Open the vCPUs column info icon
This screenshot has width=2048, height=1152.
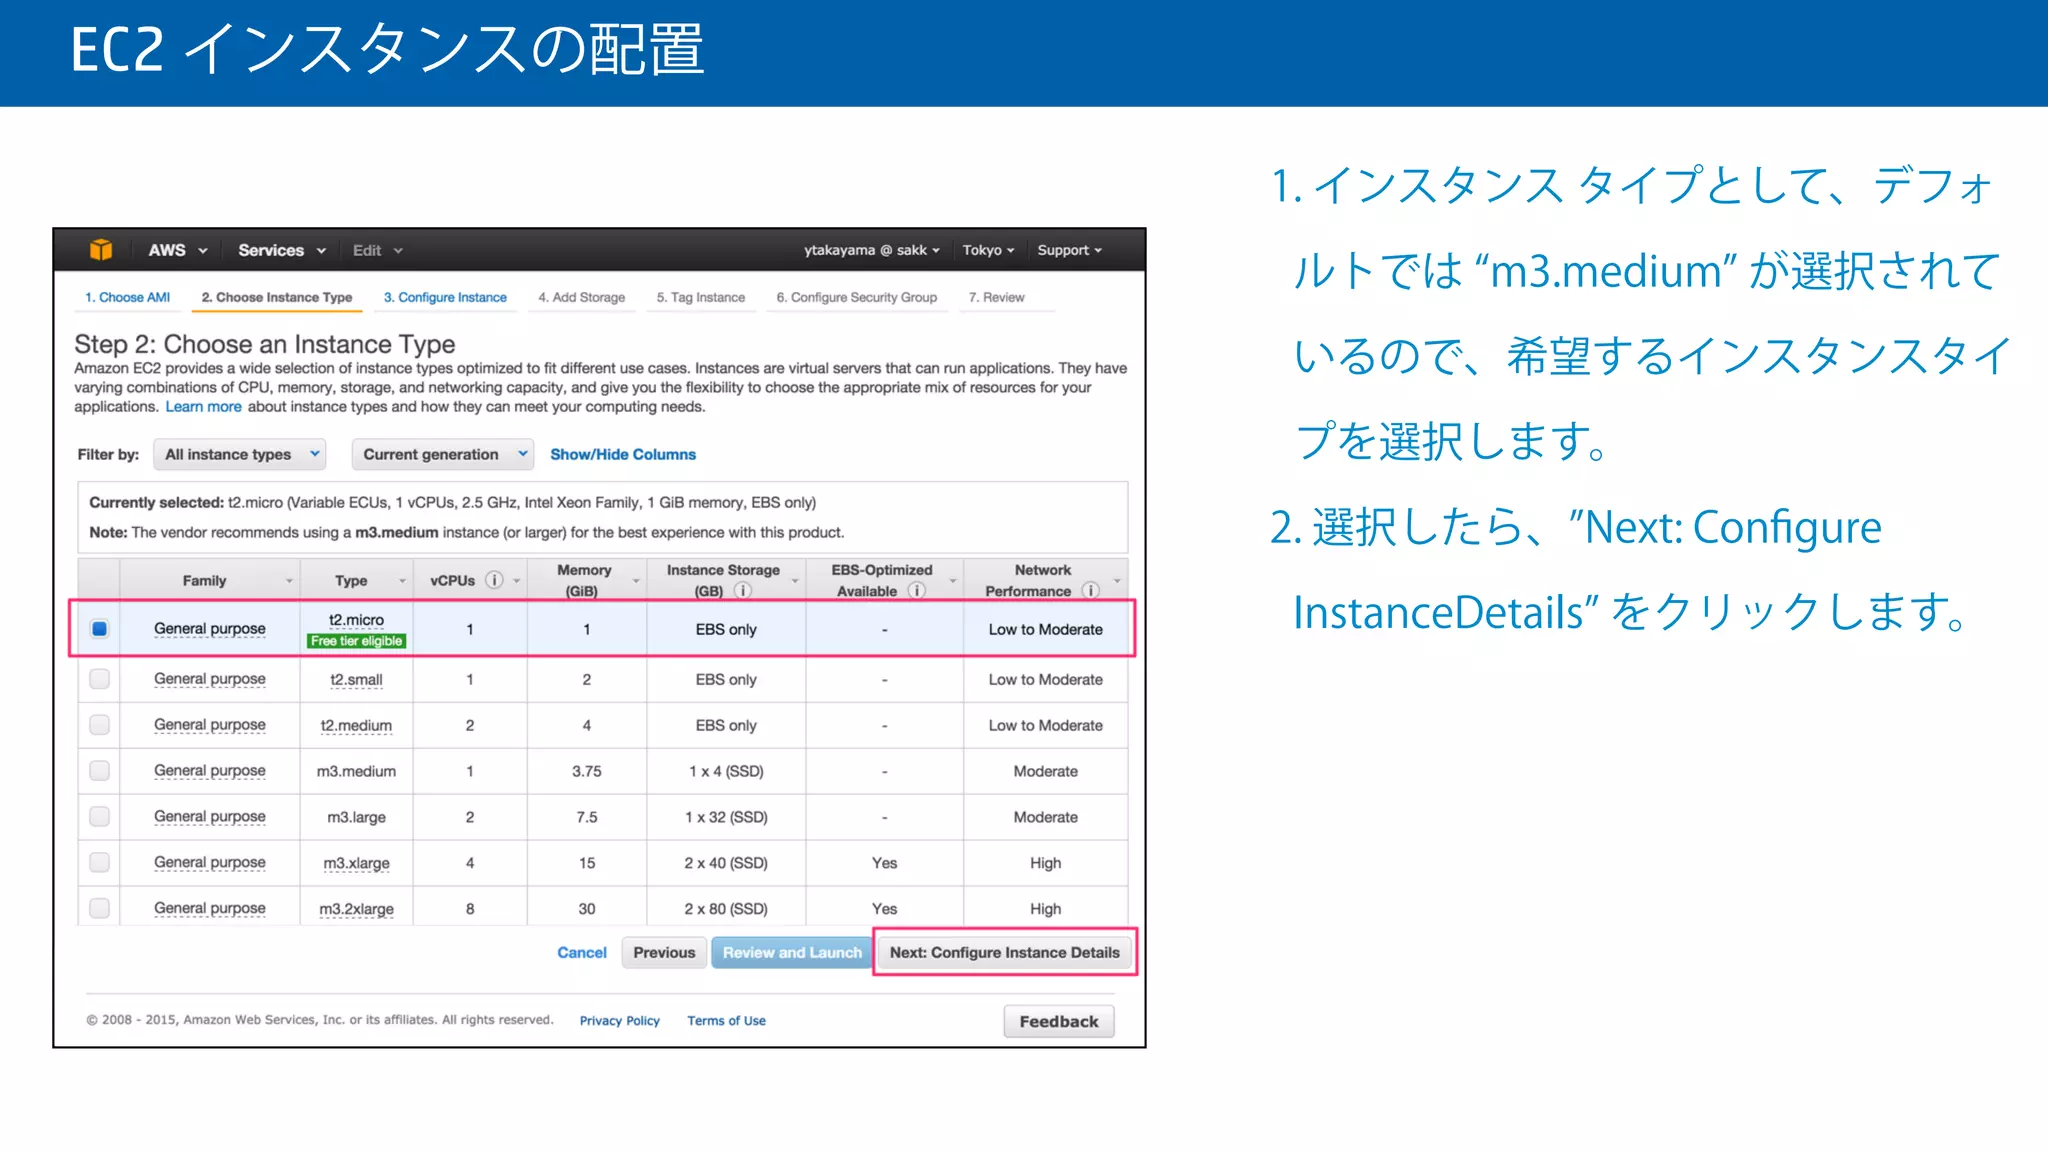pos(494,580)
